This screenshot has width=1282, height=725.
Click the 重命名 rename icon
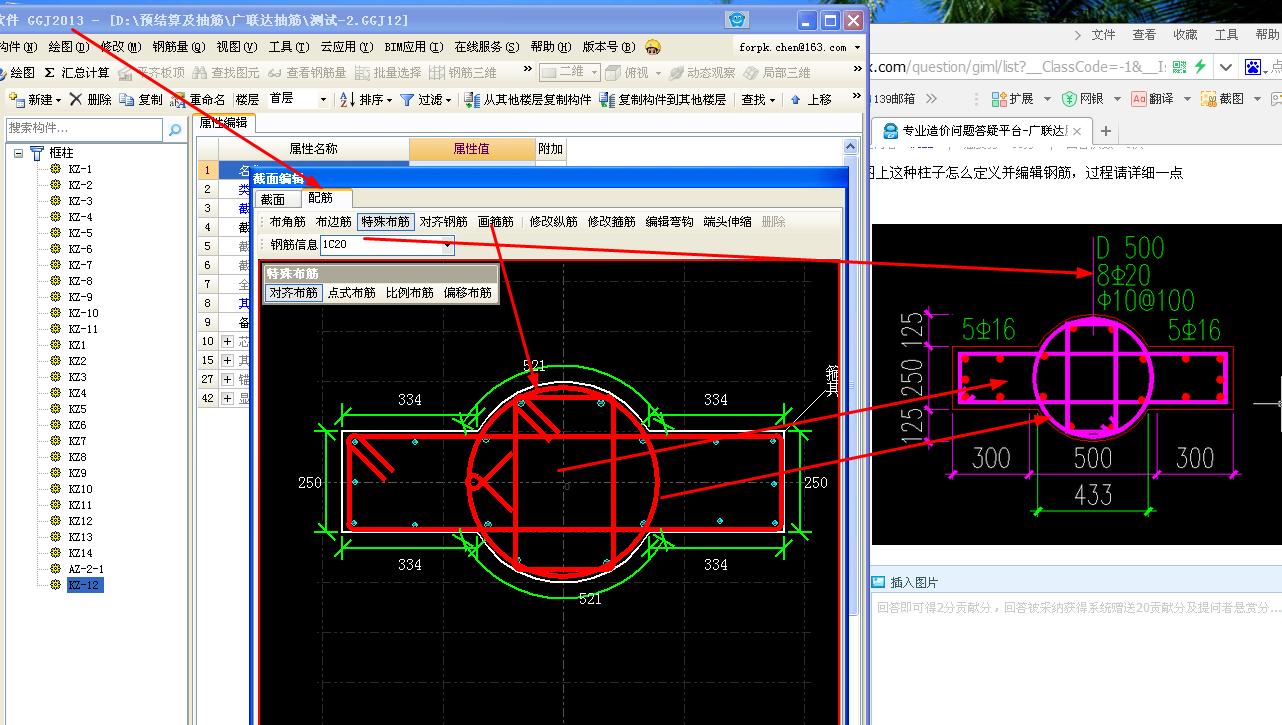(x=179, y=100)
